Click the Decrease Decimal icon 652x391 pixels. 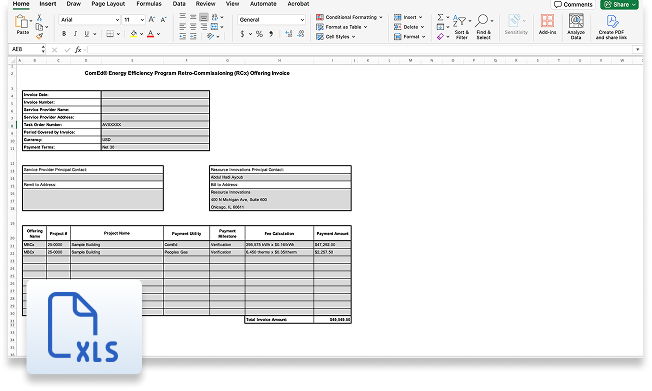(x=301, y=34)
